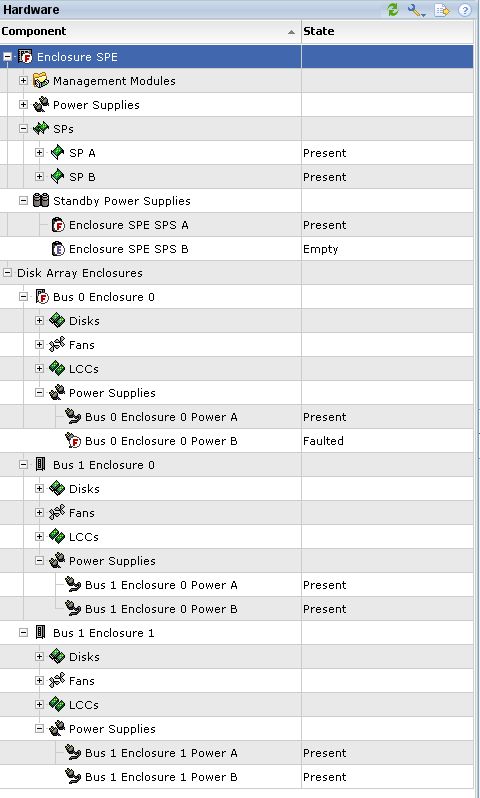Select the Enclosure SPE root row
Screen dimensions: 480x798
(237, 56)
